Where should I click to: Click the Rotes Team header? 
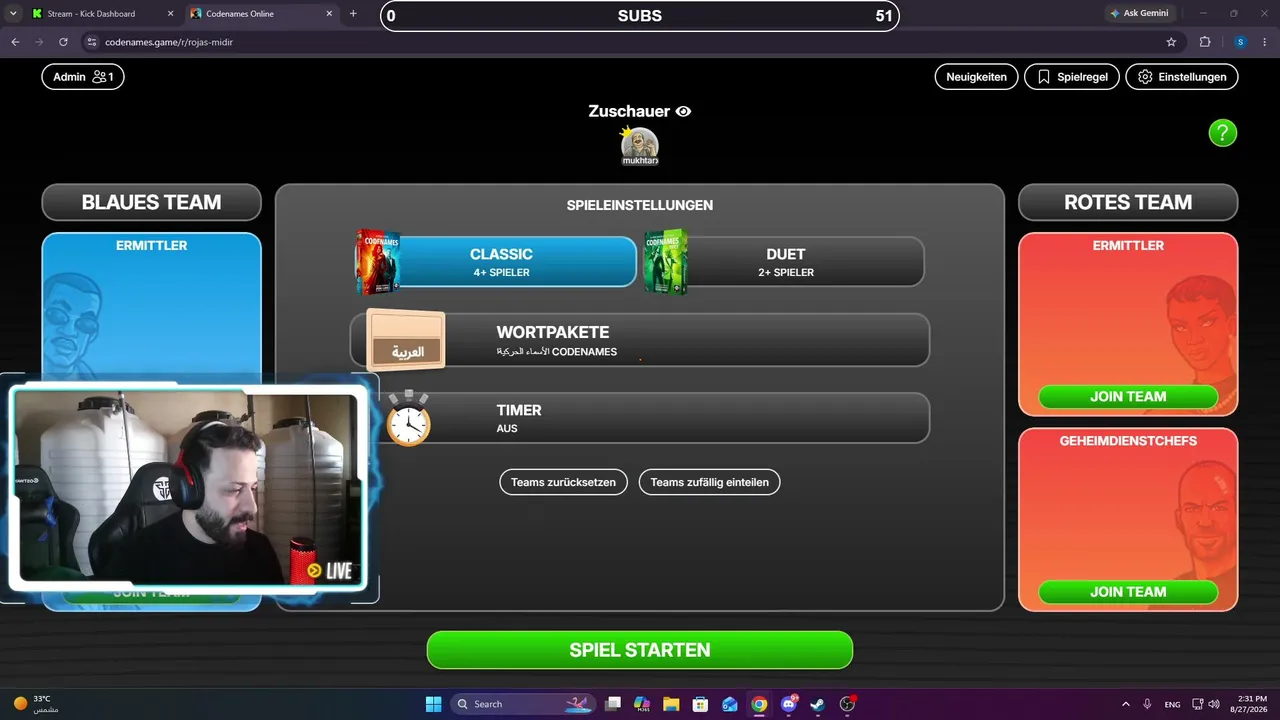coord(1128,202)
